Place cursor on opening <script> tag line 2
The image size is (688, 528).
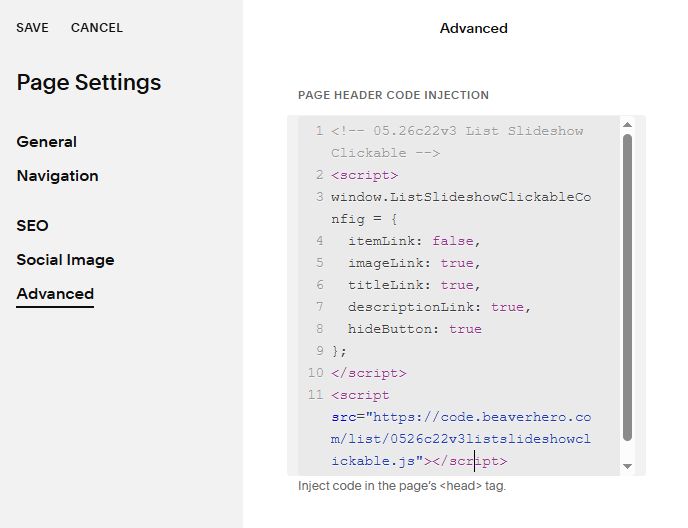365,175
